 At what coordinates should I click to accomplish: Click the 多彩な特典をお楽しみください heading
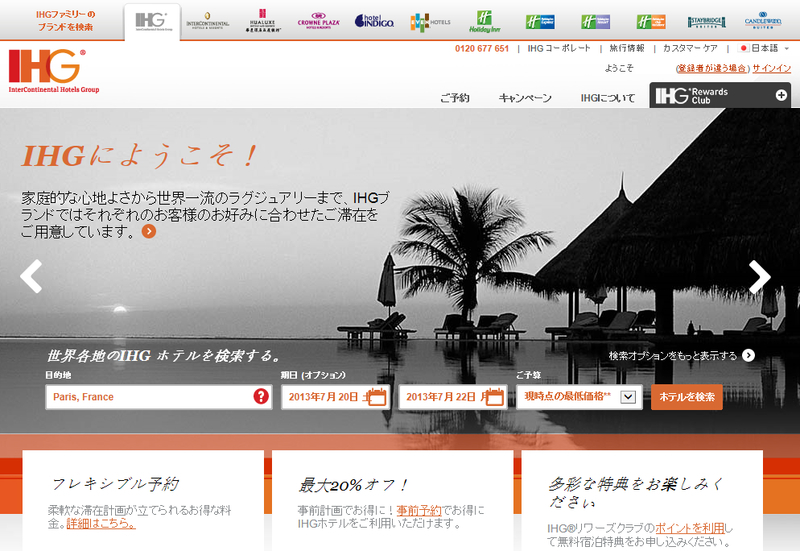635,492
